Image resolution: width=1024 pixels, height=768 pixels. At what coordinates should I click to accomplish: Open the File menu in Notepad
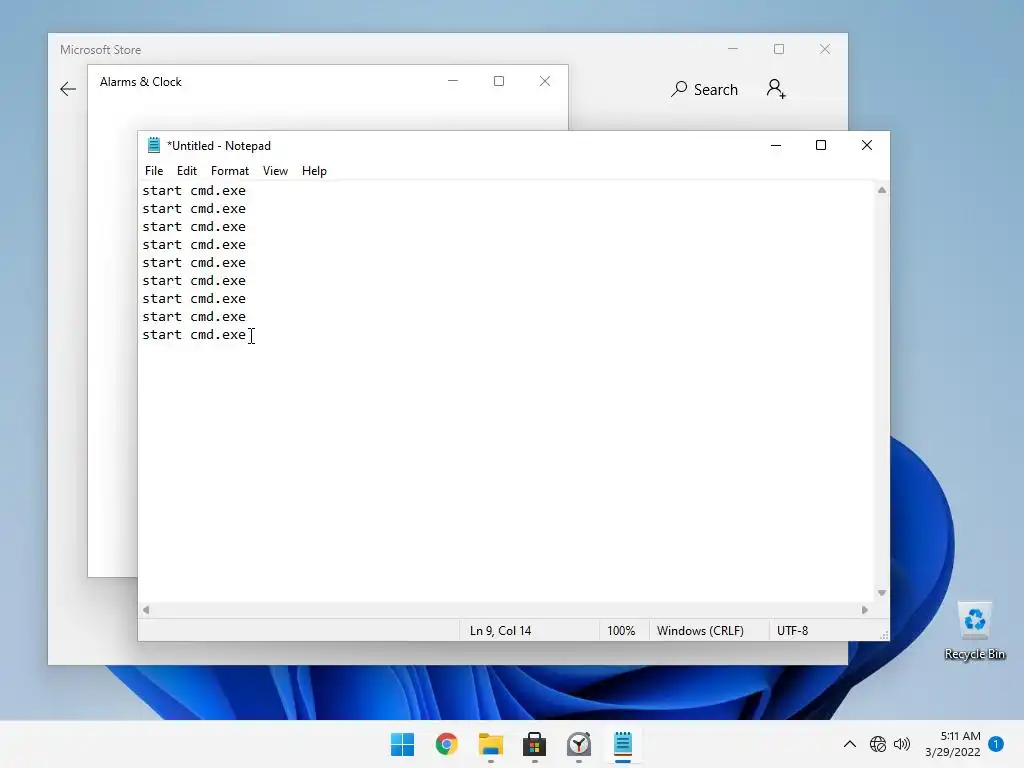coord(154,171)
